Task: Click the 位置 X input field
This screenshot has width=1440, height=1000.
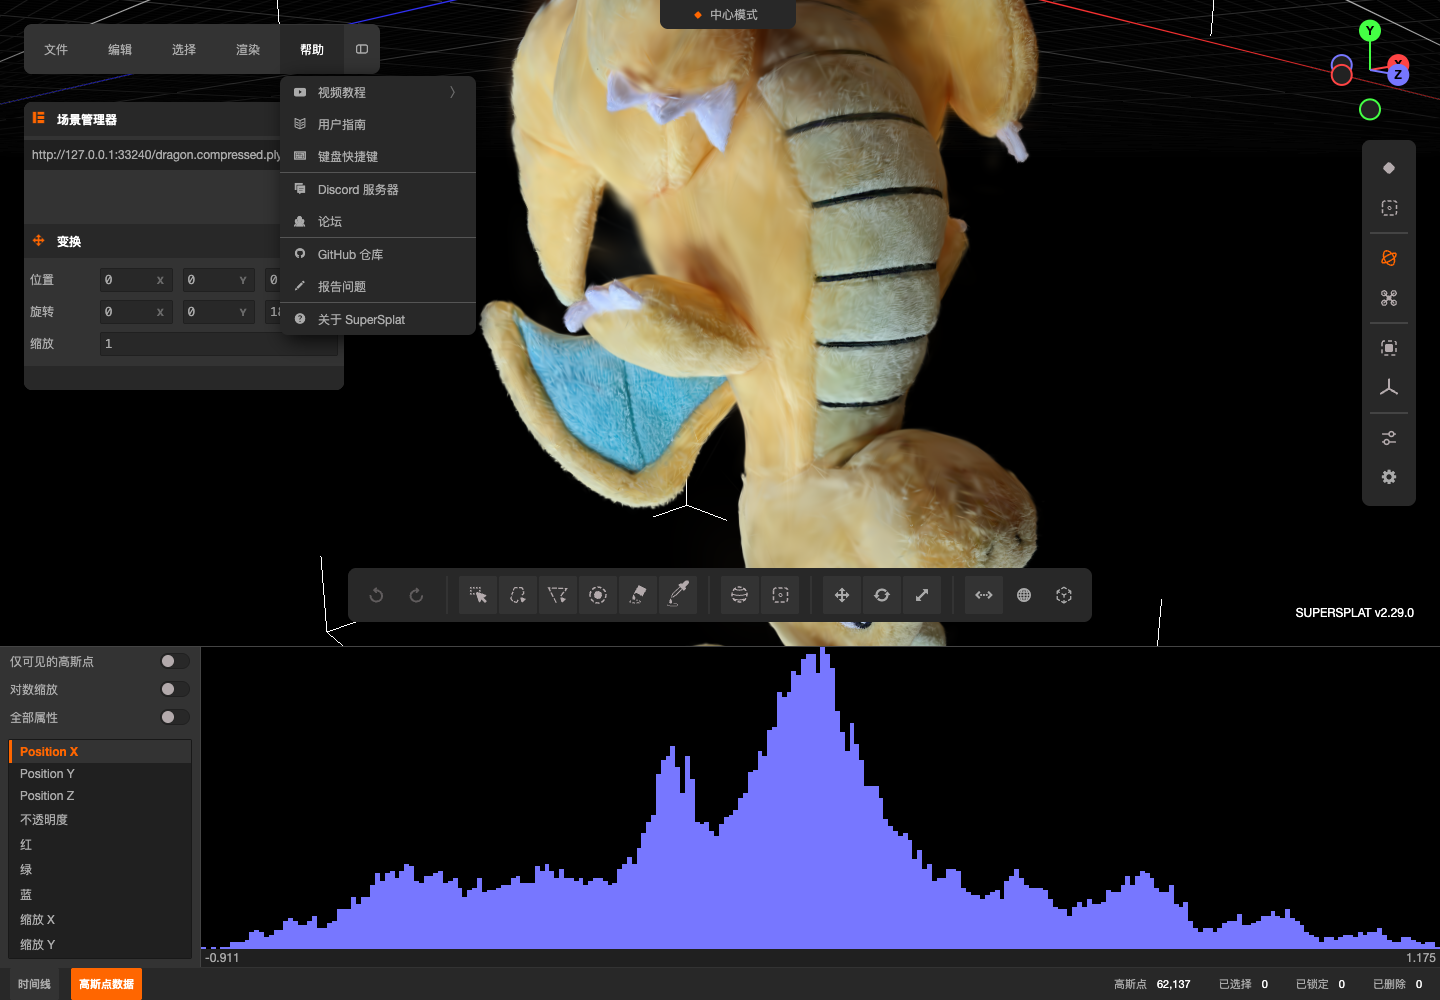Action: [136, 280]
